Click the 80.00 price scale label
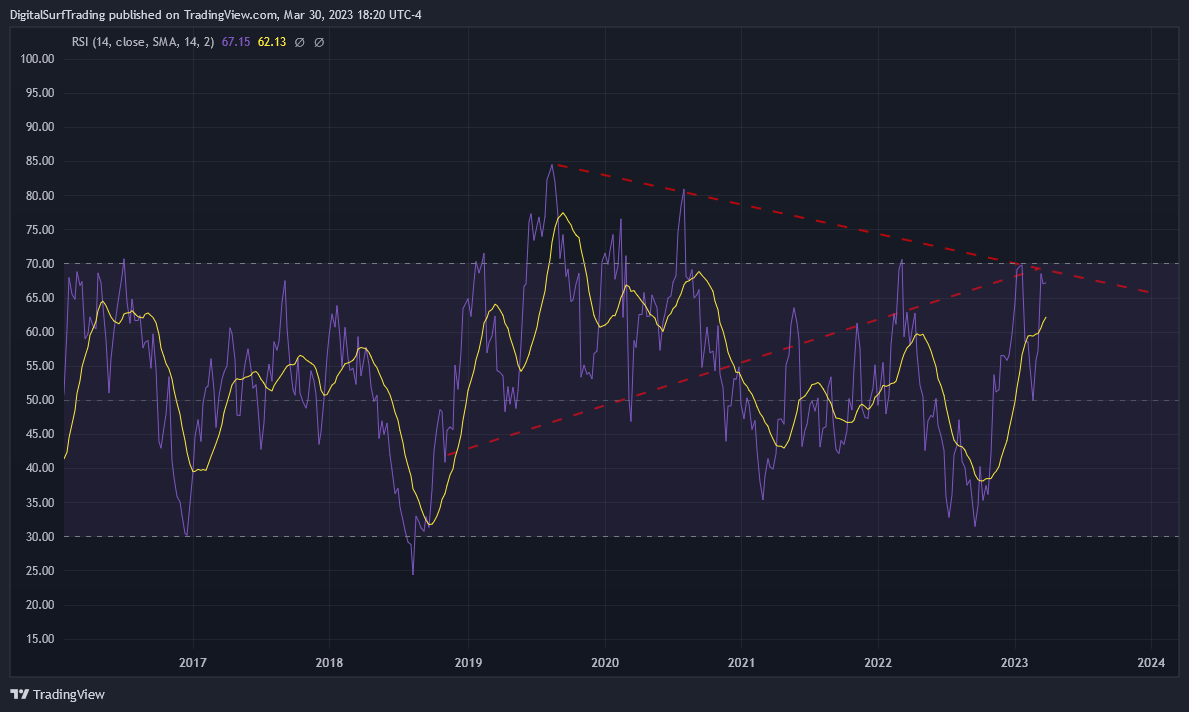The height and width of the screenshot is (712, 1189). [x=40, y=196]
